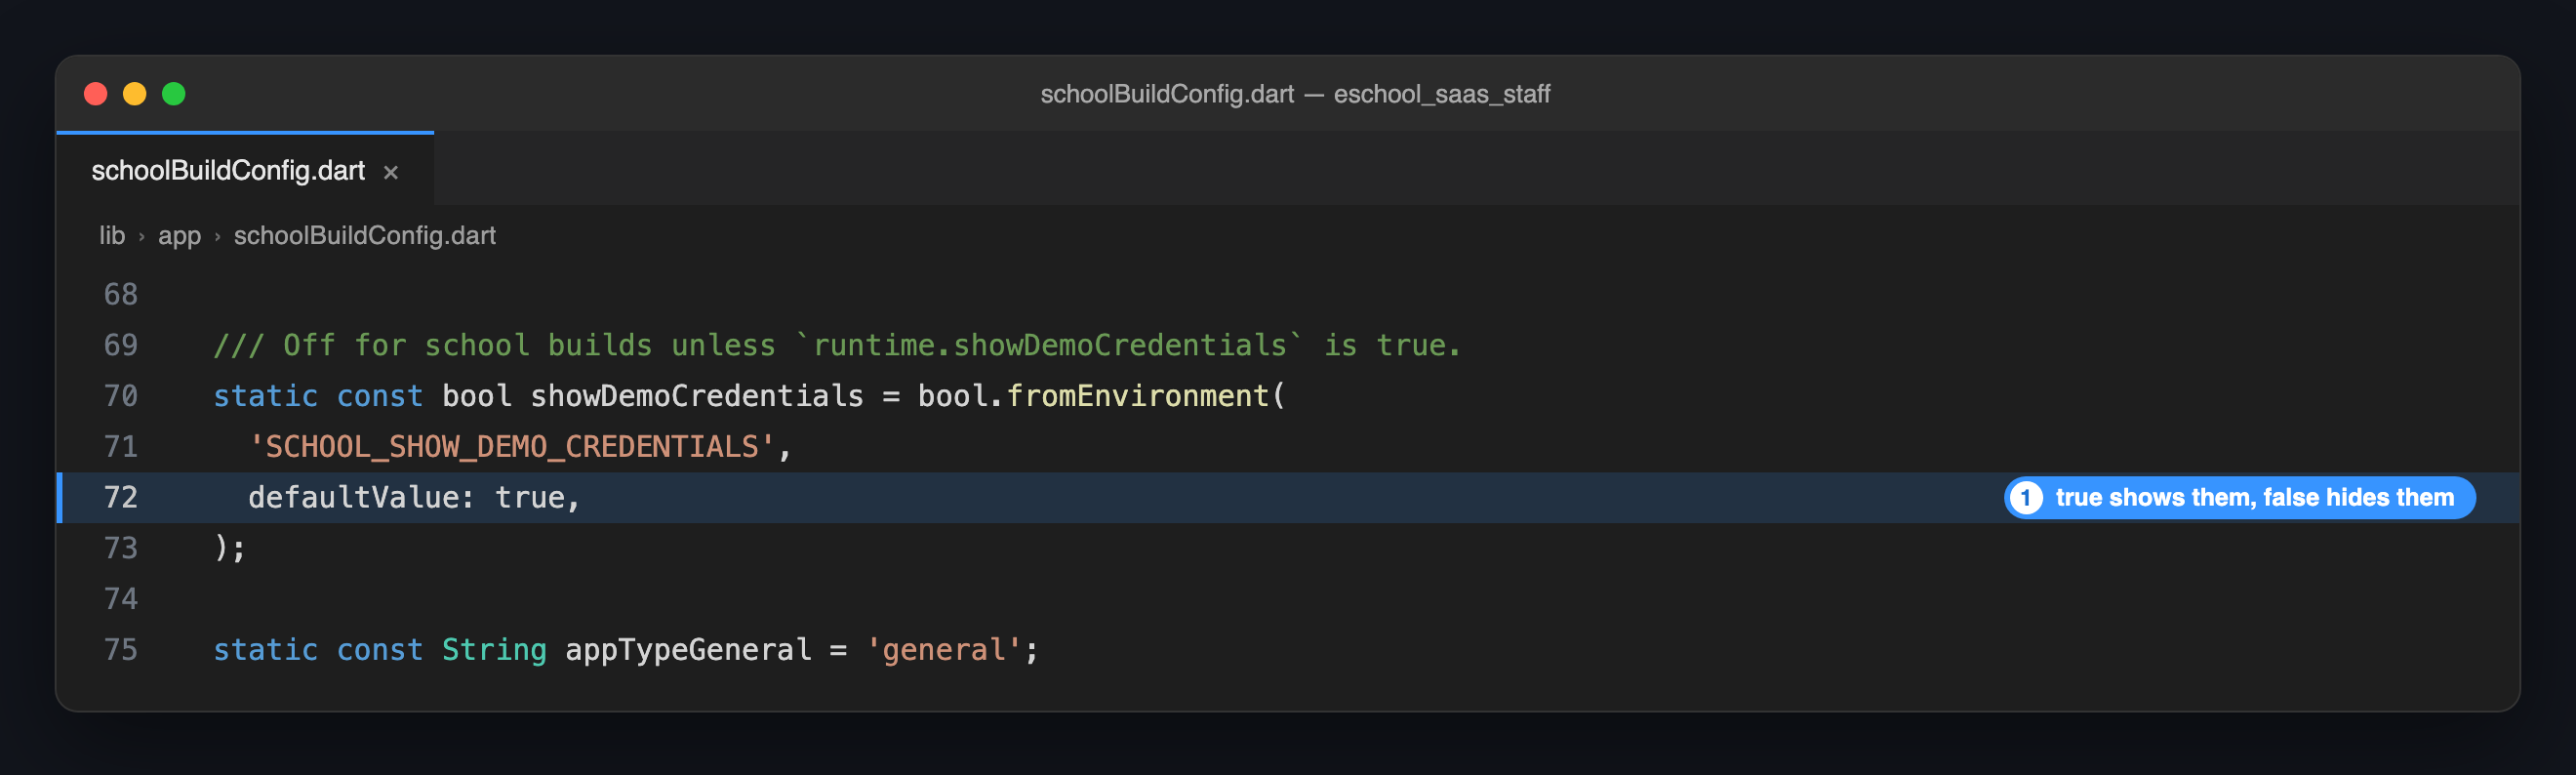Select the schoolBuildConfig.dart editor tab
The height and width of the screenshot is (775, 2576).
[x=245, y=170]
